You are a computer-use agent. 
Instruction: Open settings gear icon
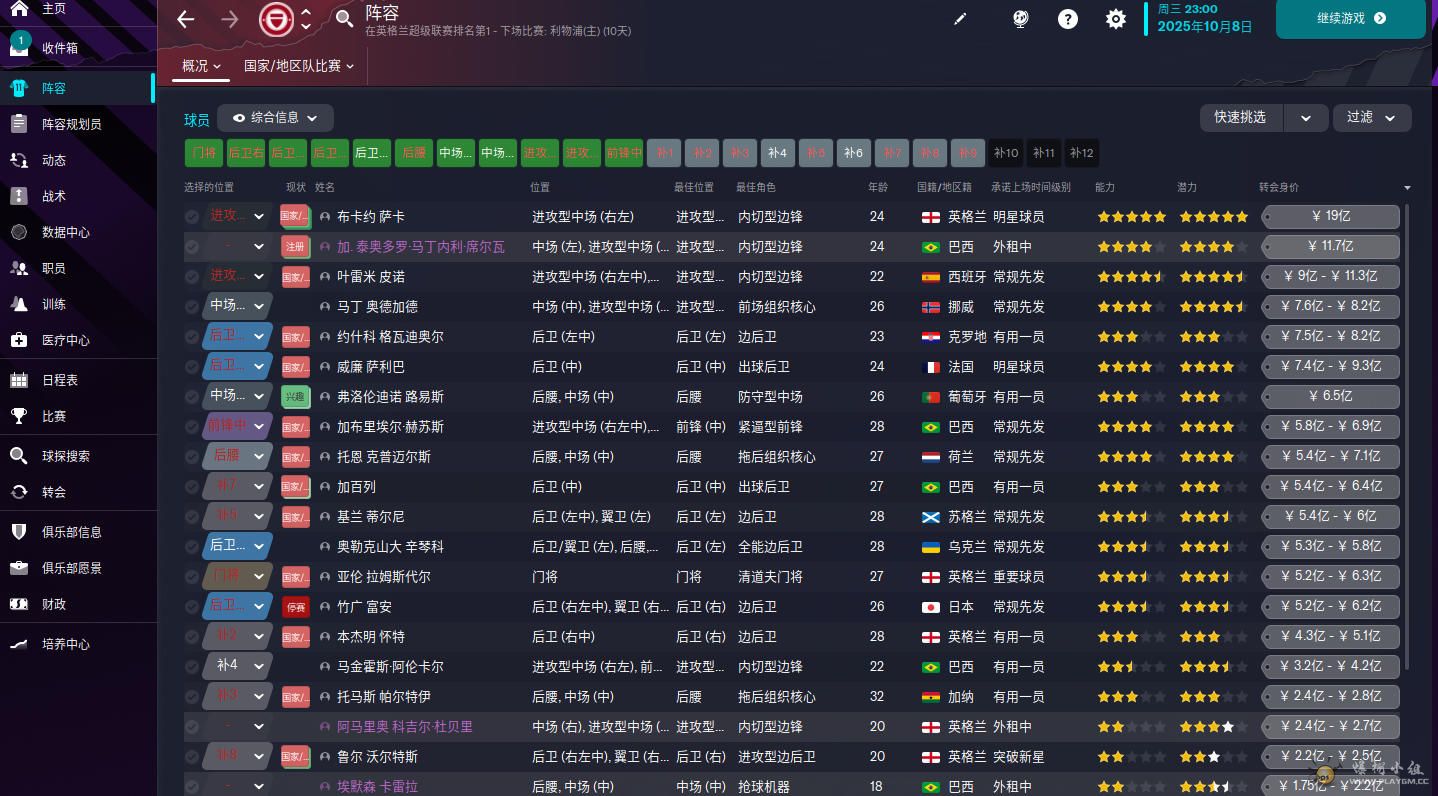(1116, 19)
